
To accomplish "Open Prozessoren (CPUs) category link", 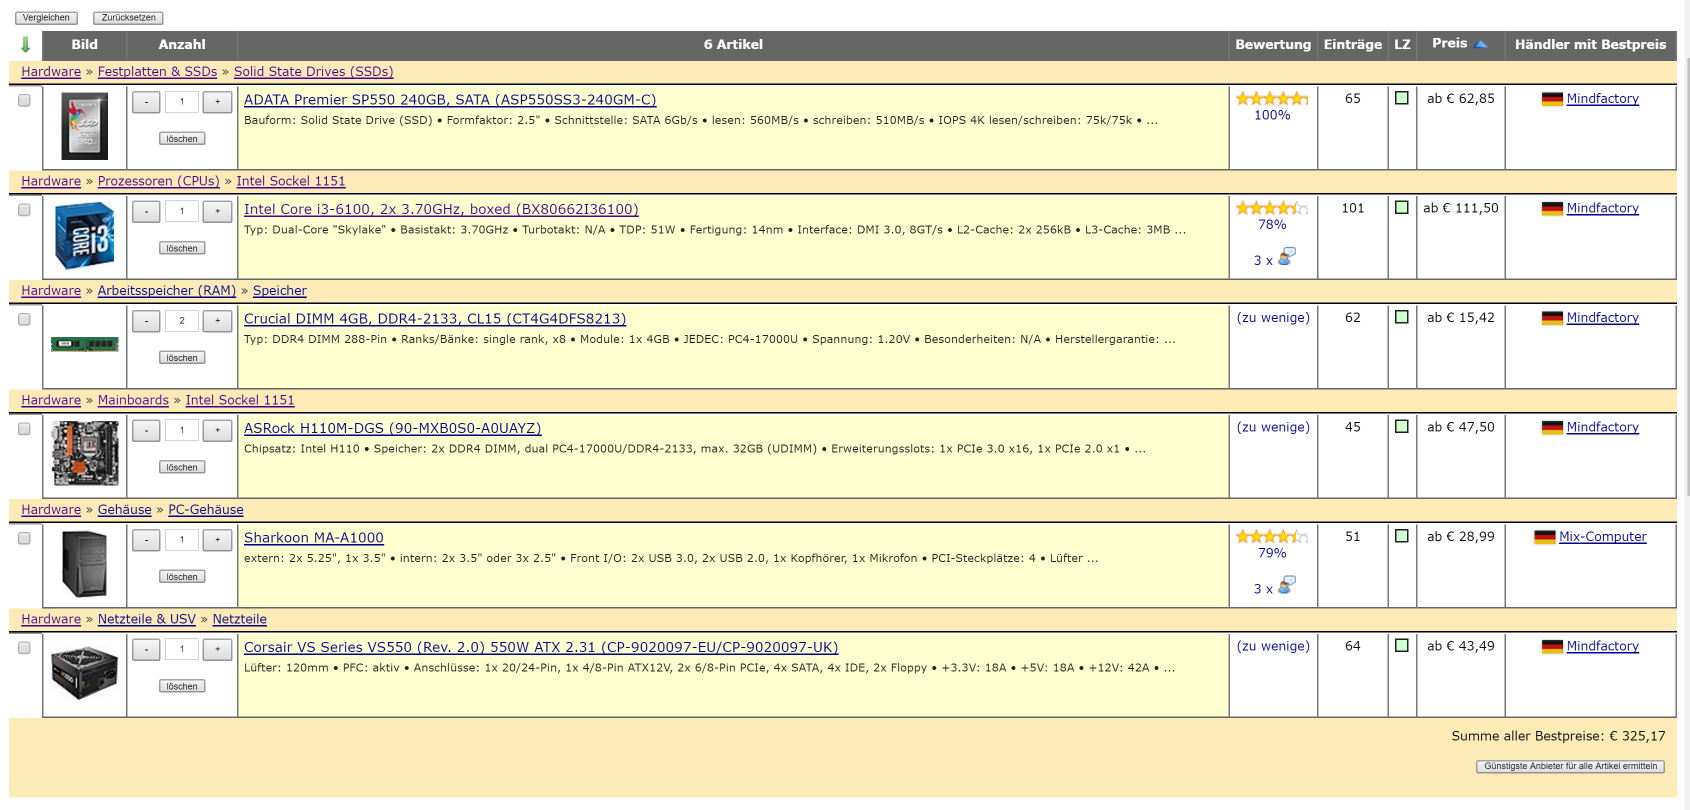I will (x=159, y=181).
